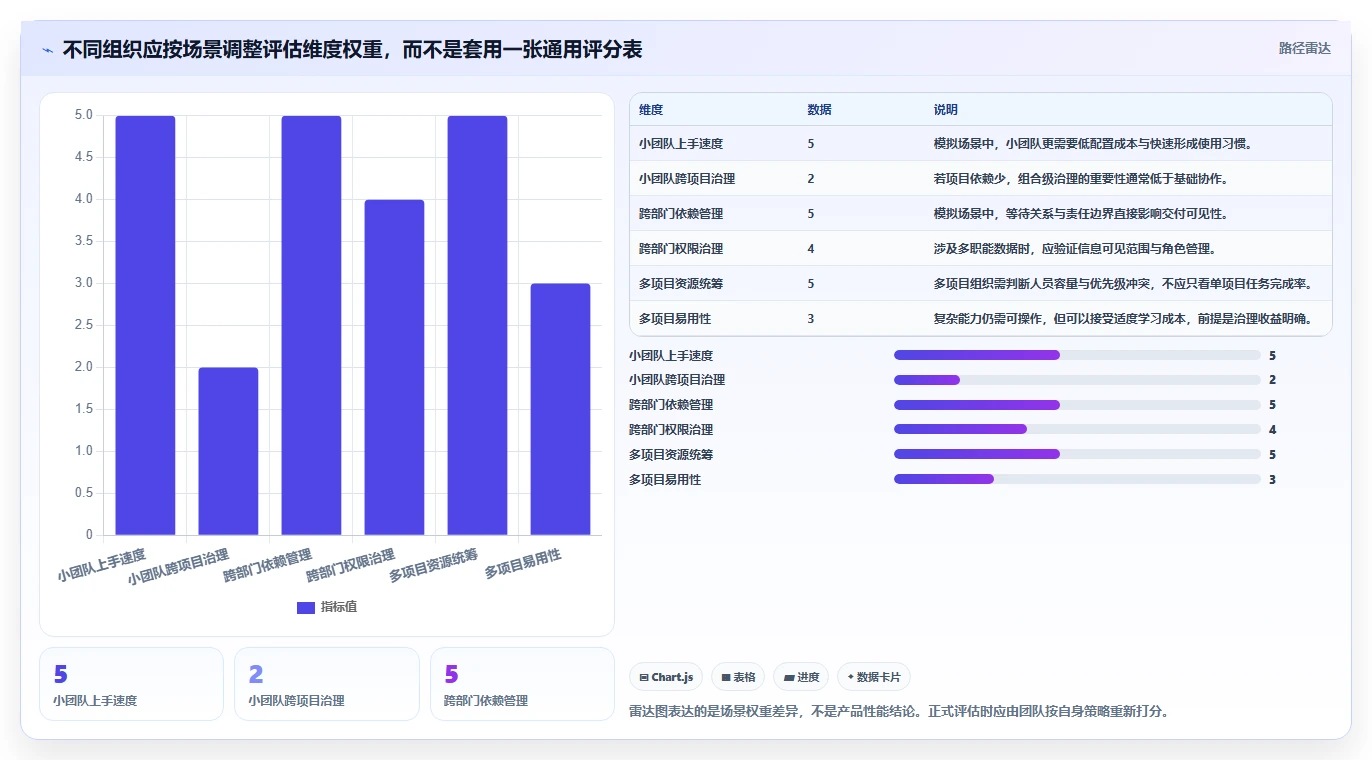Click the 跨部门依赖管理 bar in chart
Image resolution: width=1372 pixels, height=760 pixels.
click(311, 325)
